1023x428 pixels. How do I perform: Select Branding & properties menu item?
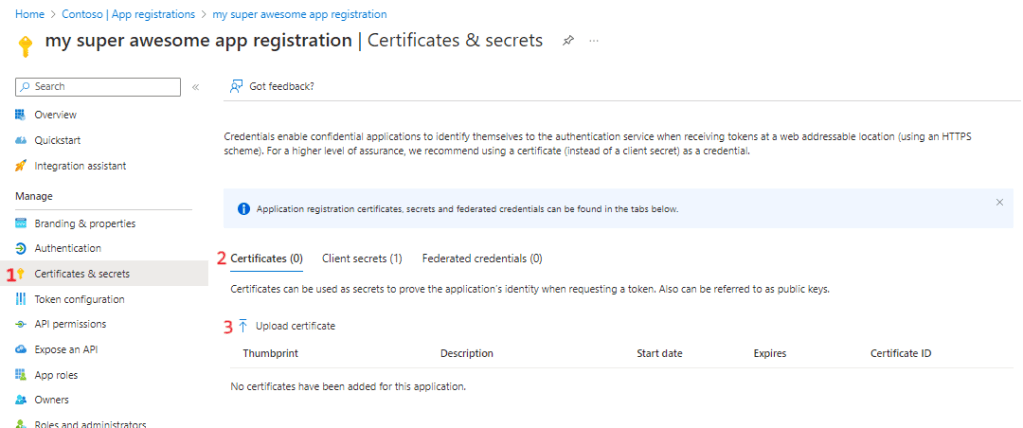pyautogui.click(x=84, y=223)
